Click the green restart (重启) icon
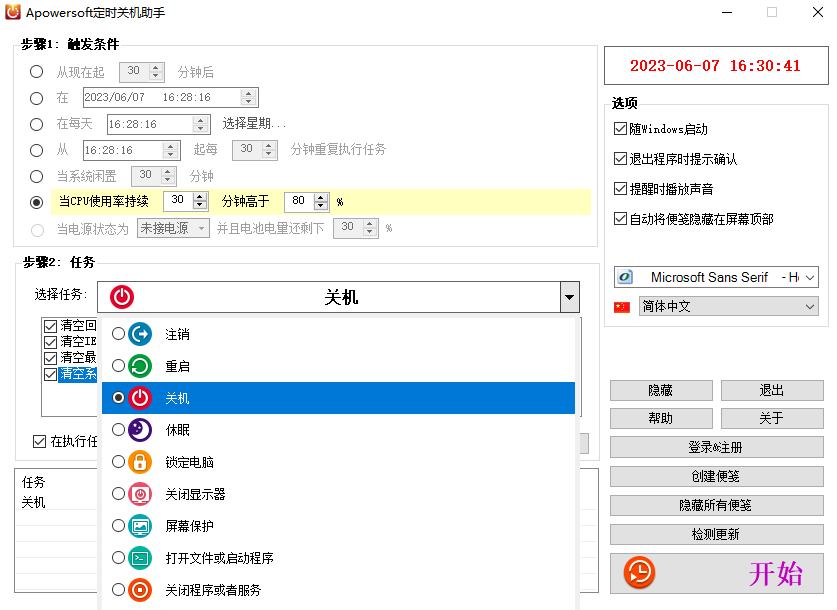The height and width of the screenshot is (610, 837). tap(140, 366)
